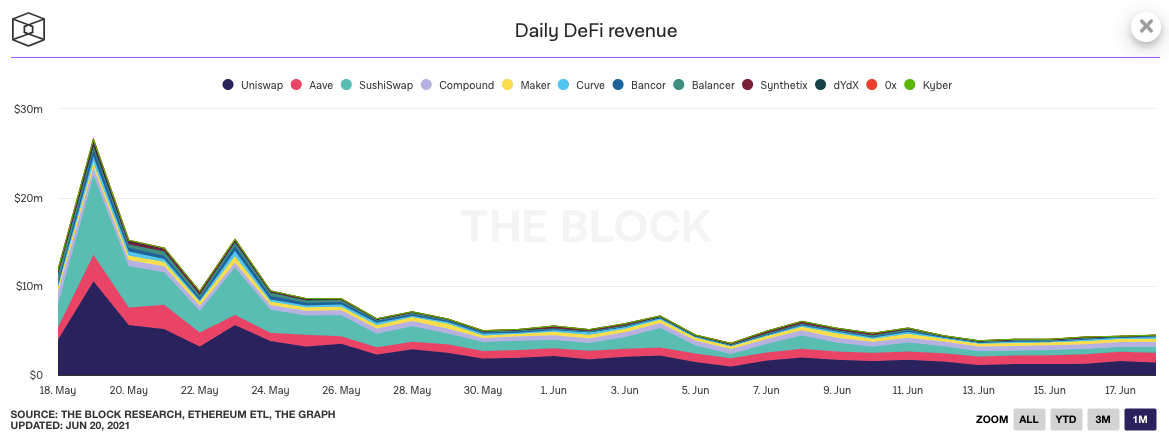
Task: Select the YTD zoom option
Action: [1065, 419]
